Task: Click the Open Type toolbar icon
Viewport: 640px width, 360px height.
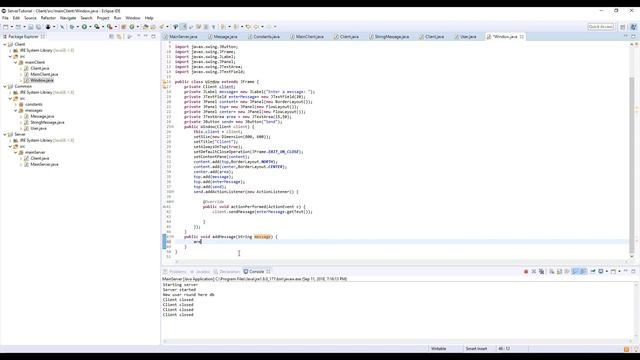Action: click(x=145, y=27)
